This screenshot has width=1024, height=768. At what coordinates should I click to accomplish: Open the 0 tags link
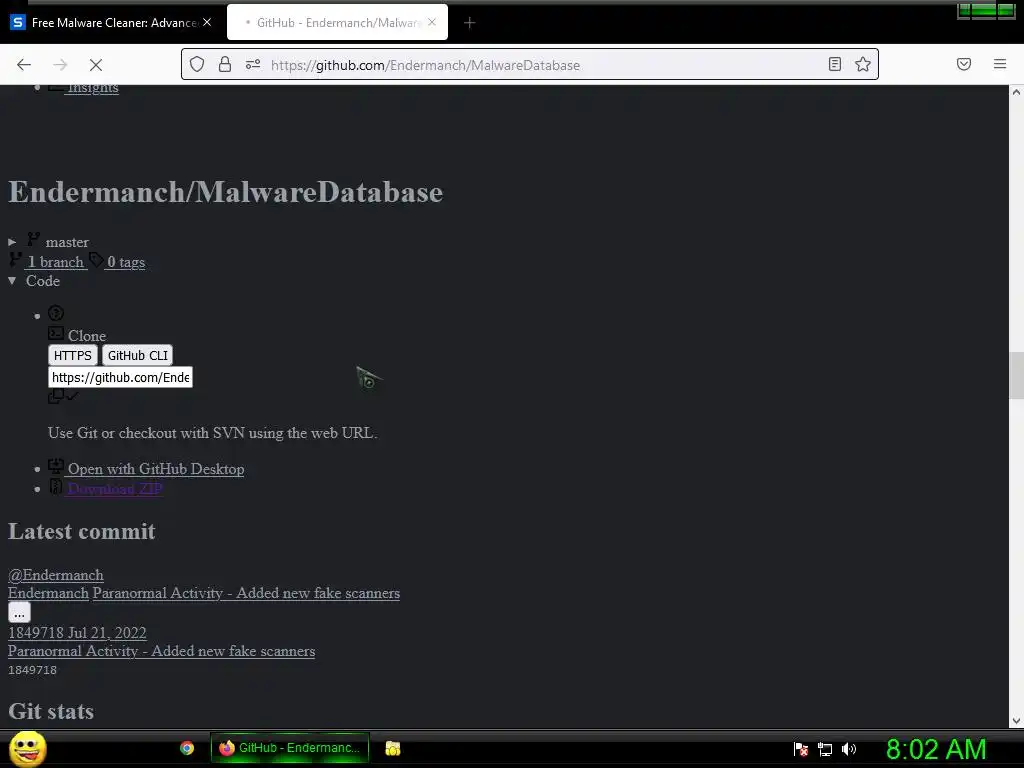click(x=125, y=263)
